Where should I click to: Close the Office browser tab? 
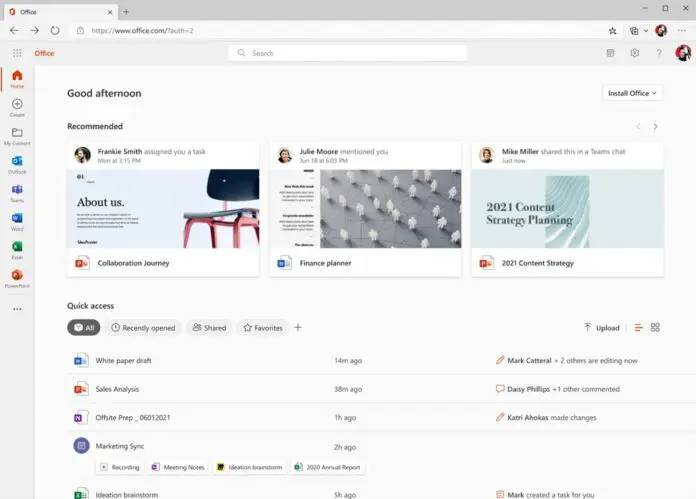coord(110,12)
